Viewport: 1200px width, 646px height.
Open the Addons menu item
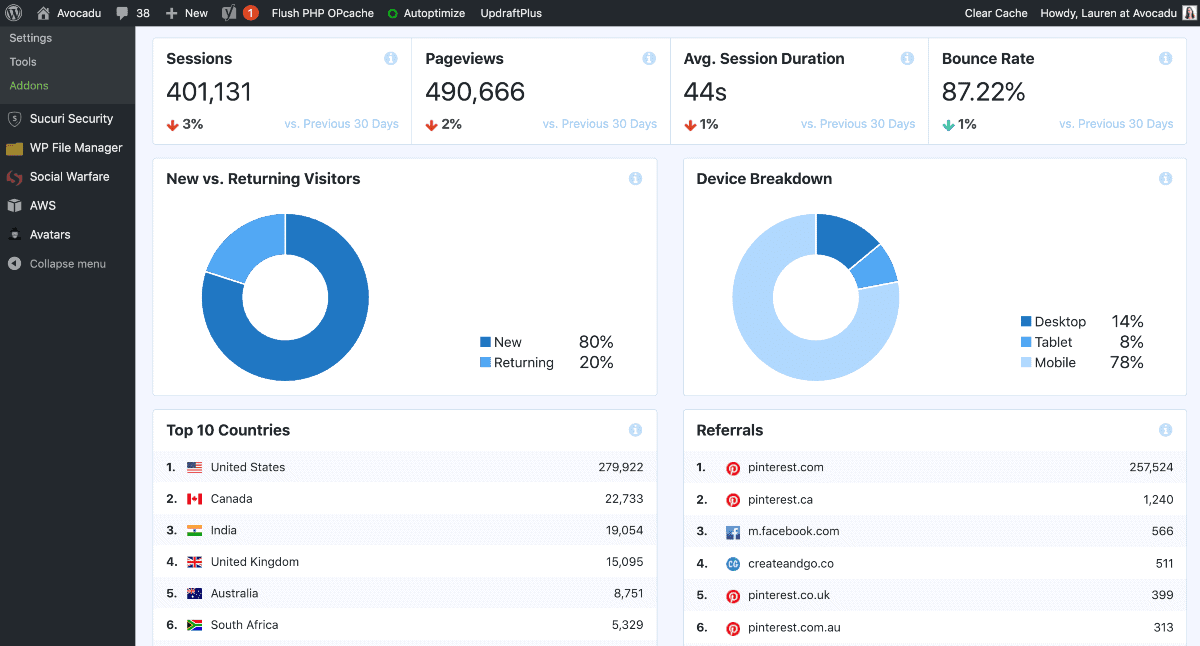(x=28, y=85)
